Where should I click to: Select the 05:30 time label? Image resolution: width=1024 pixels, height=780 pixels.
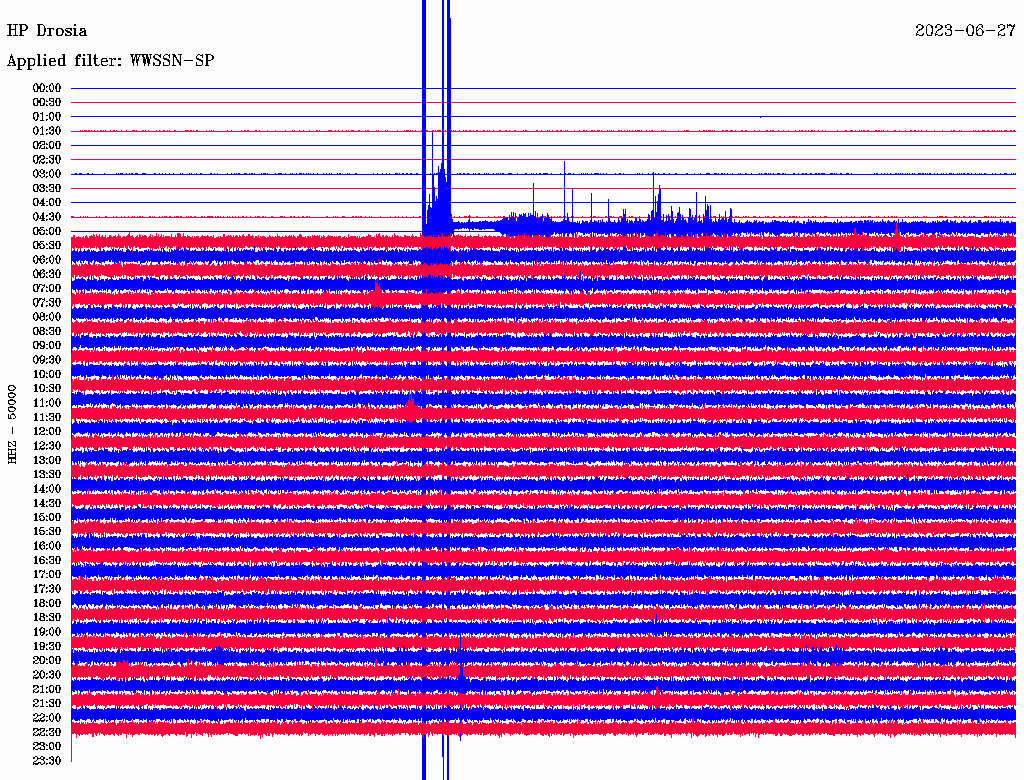click(47, 246)
